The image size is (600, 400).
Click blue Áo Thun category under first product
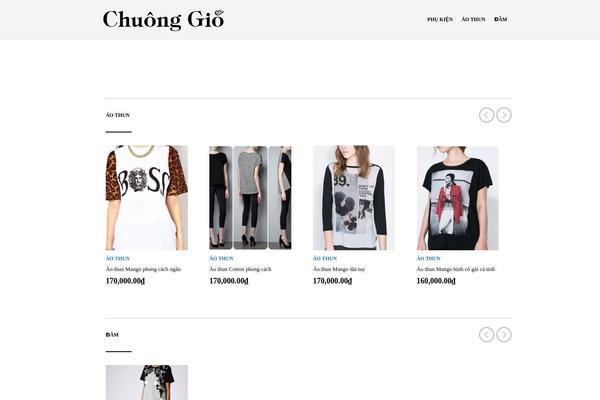point(117,258)
